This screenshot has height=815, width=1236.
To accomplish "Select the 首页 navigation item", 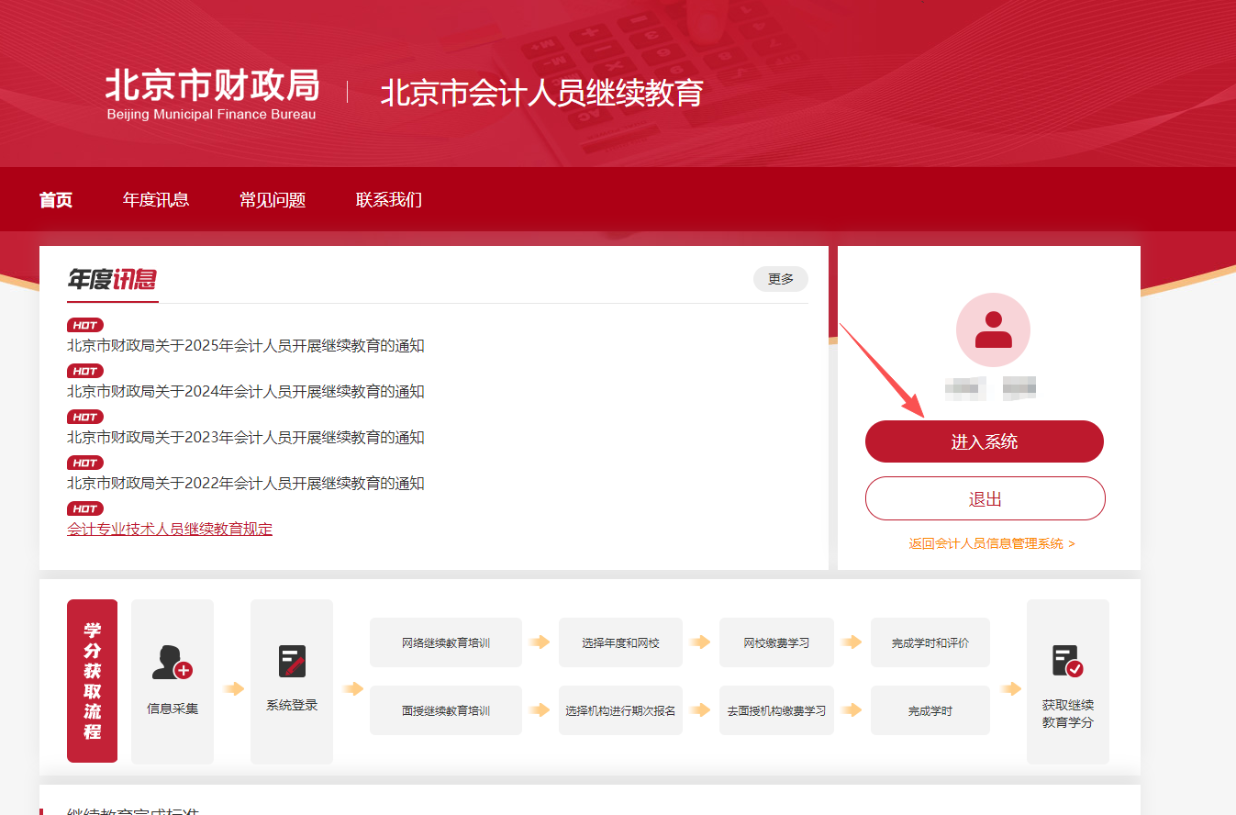I will (x=55, y=199).
